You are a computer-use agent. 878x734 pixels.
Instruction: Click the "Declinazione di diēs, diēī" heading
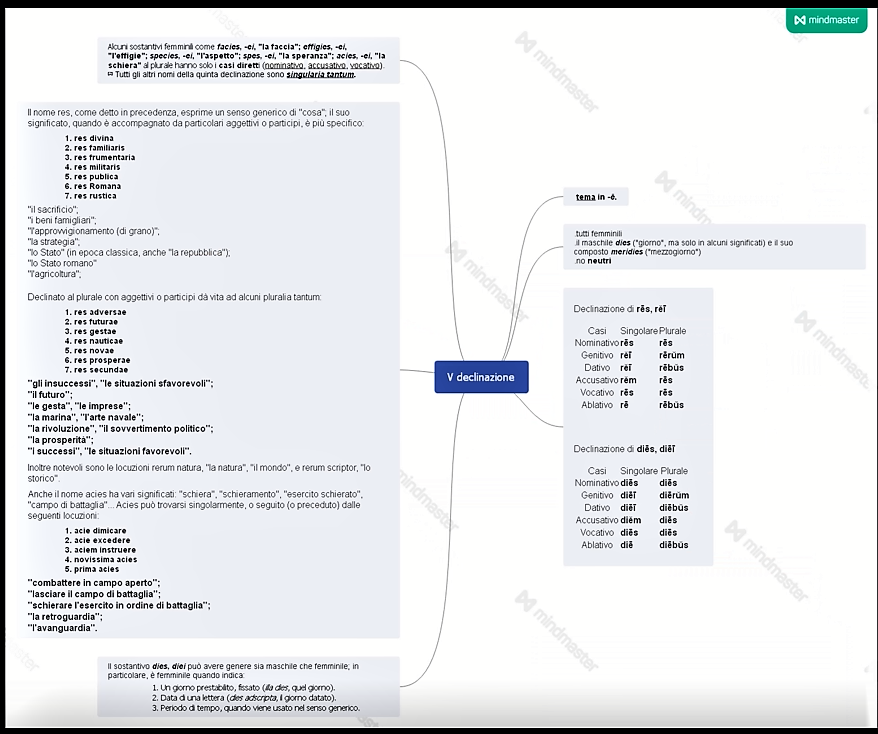pos(624,449)
